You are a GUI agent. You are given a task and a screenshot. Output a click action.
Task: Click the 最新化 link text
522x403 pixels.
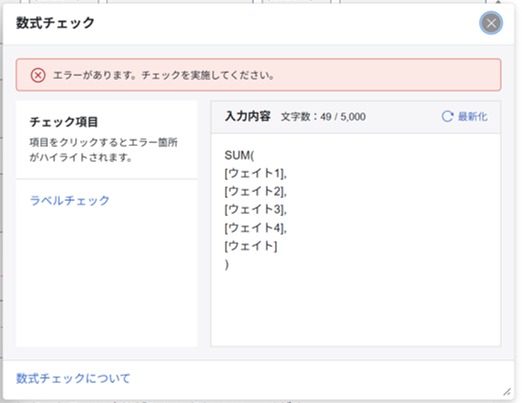472,117
